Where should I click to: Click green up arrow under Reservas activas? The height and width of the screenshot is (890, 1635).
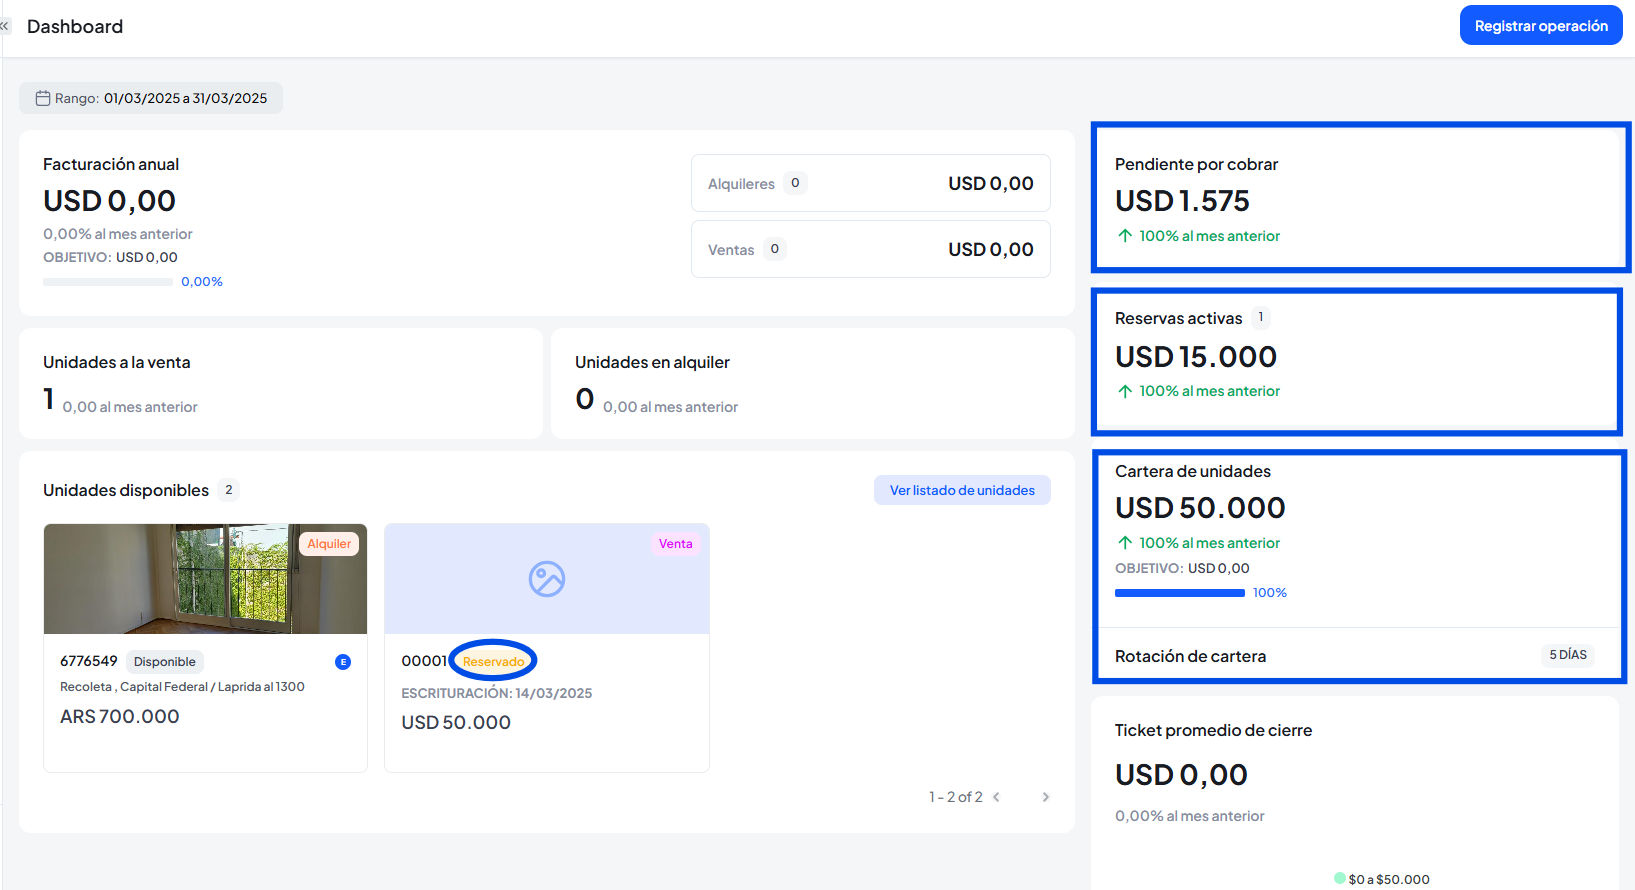[1125, 391]
